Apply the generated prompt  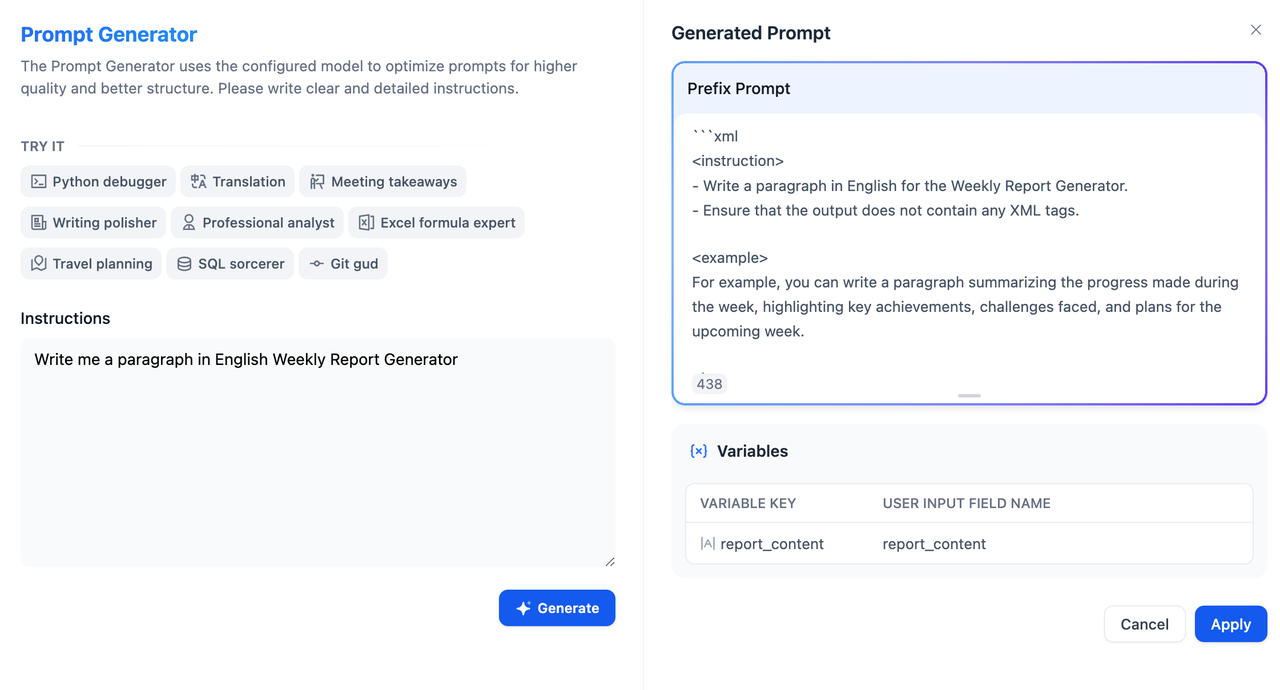click(1231, 624)
